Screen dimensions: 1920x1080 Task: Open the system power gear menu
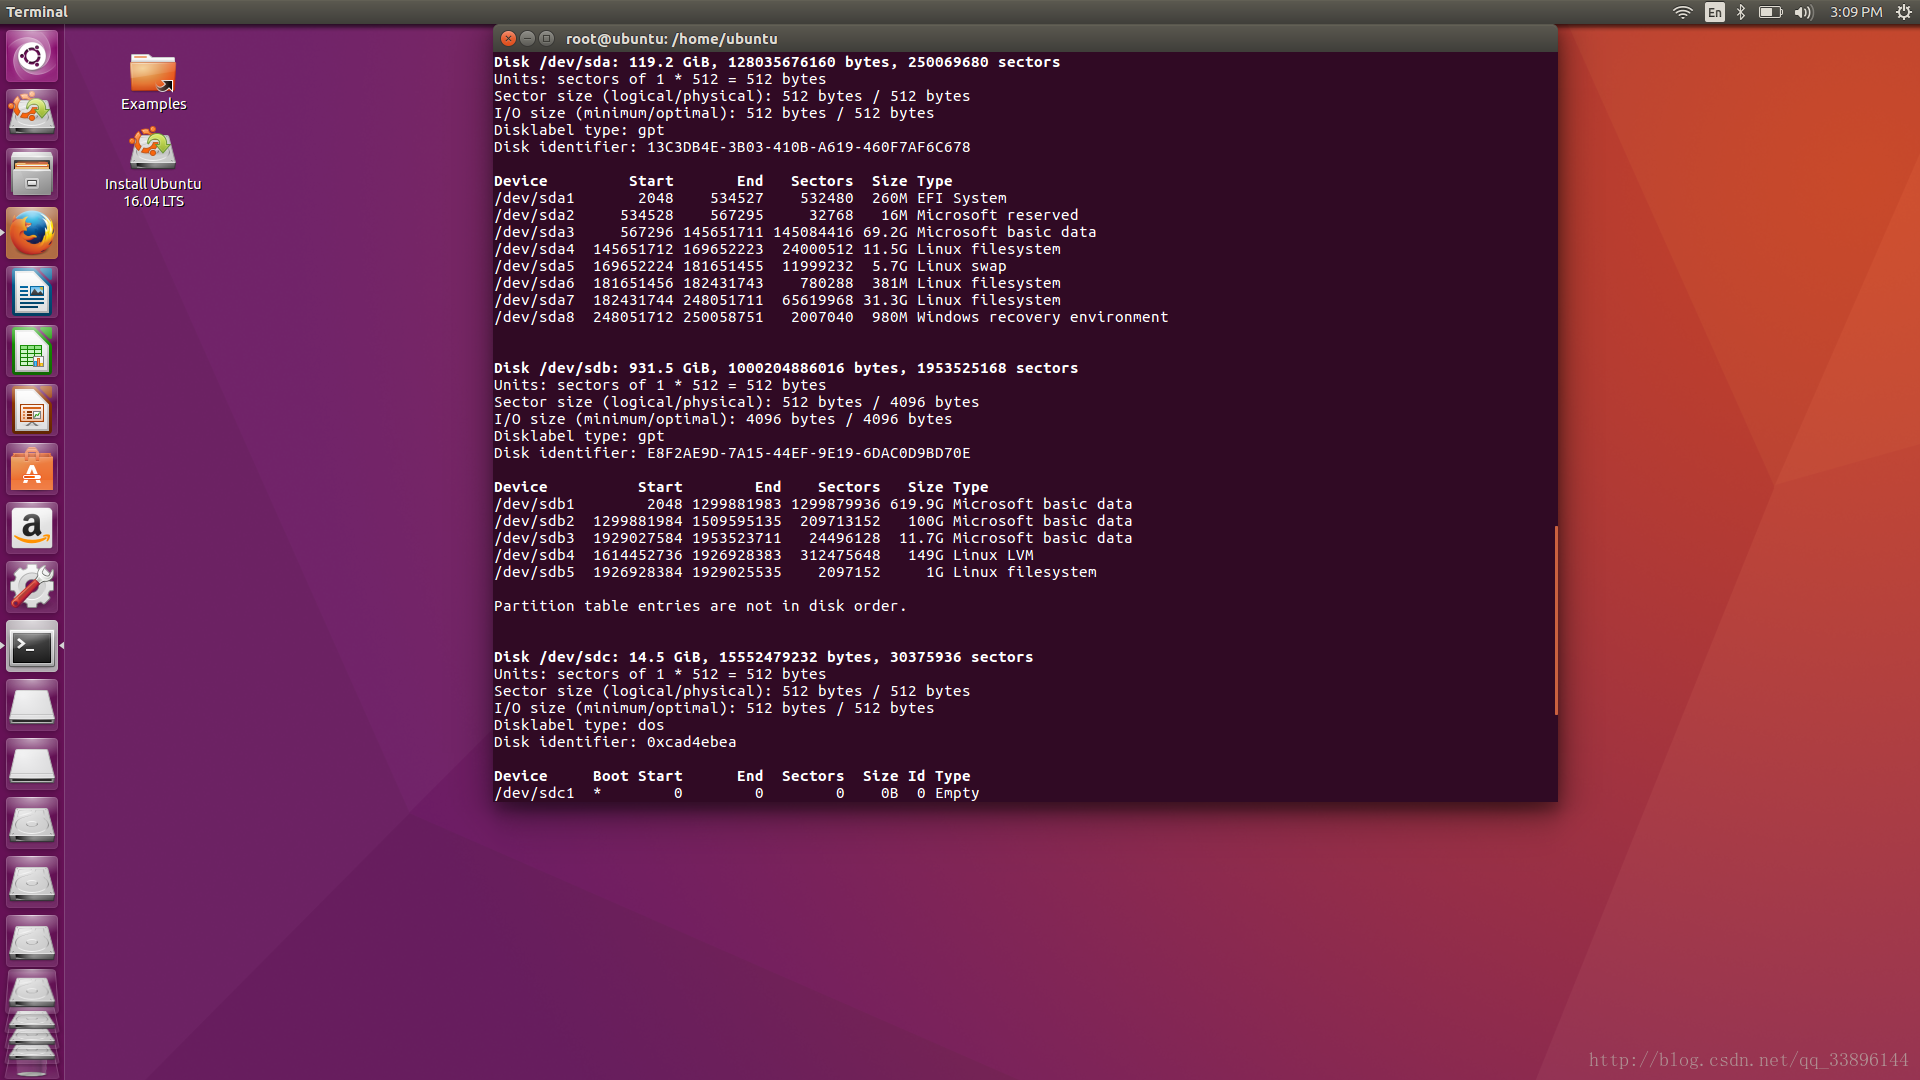[1903, 12]
